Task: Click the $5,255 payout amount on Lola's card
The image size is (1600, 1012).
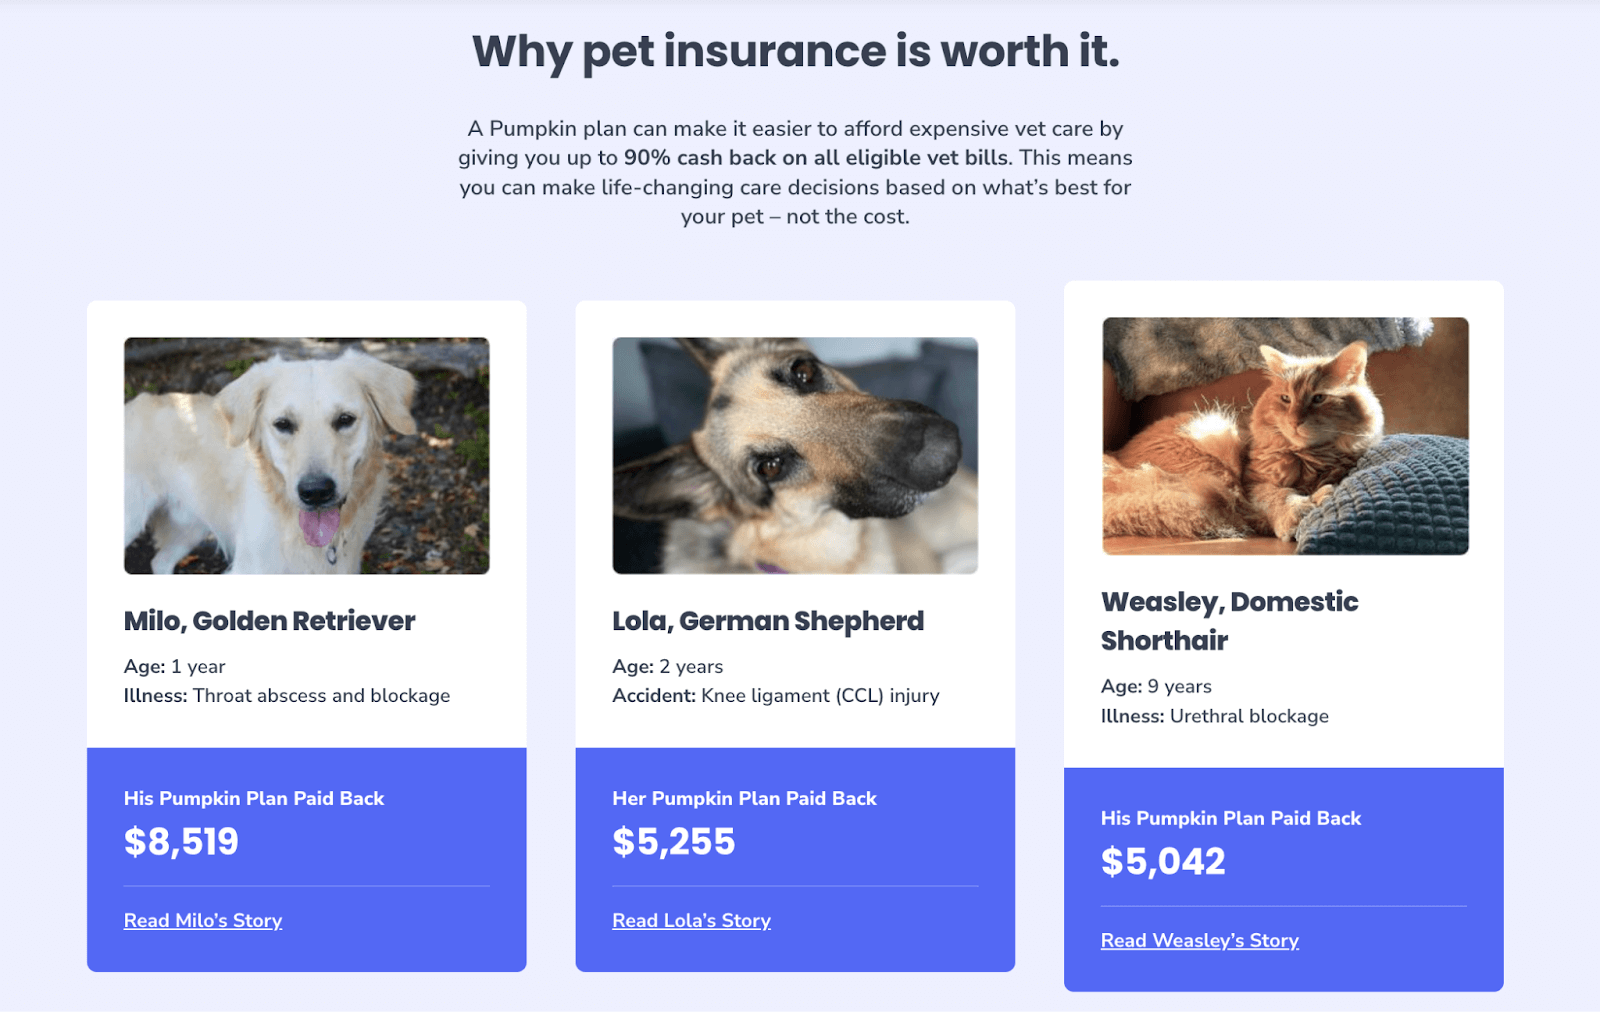Action: tap(672, 841)
